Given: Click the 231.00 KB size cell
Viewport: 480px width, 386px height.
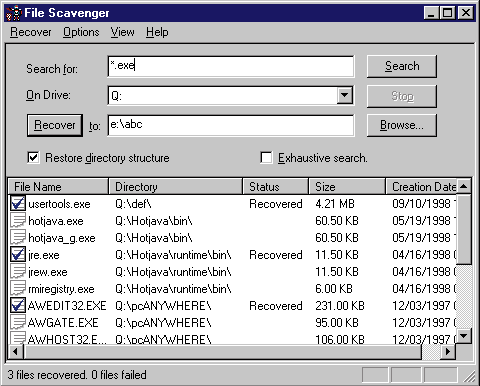Looking at the screenshot, I should click(340, 306).
